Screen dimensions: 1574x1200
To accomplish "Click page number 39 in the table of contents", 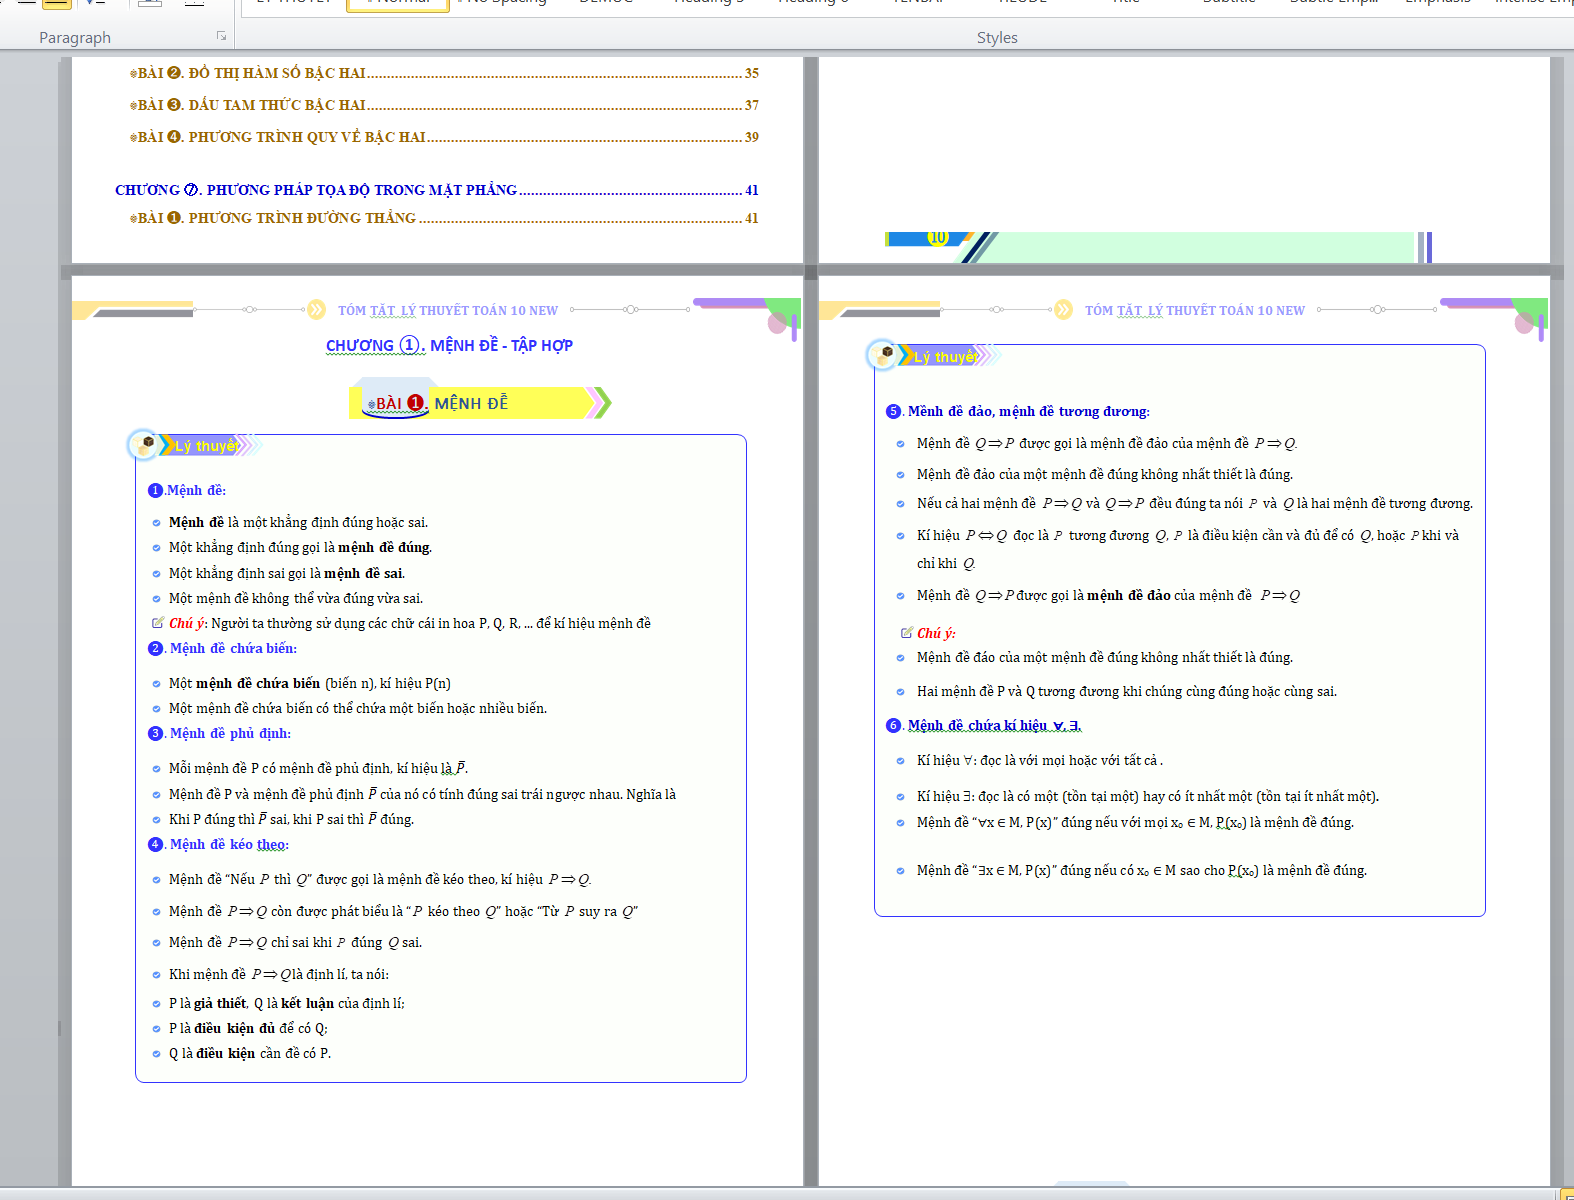I will (x=752, y=137).
